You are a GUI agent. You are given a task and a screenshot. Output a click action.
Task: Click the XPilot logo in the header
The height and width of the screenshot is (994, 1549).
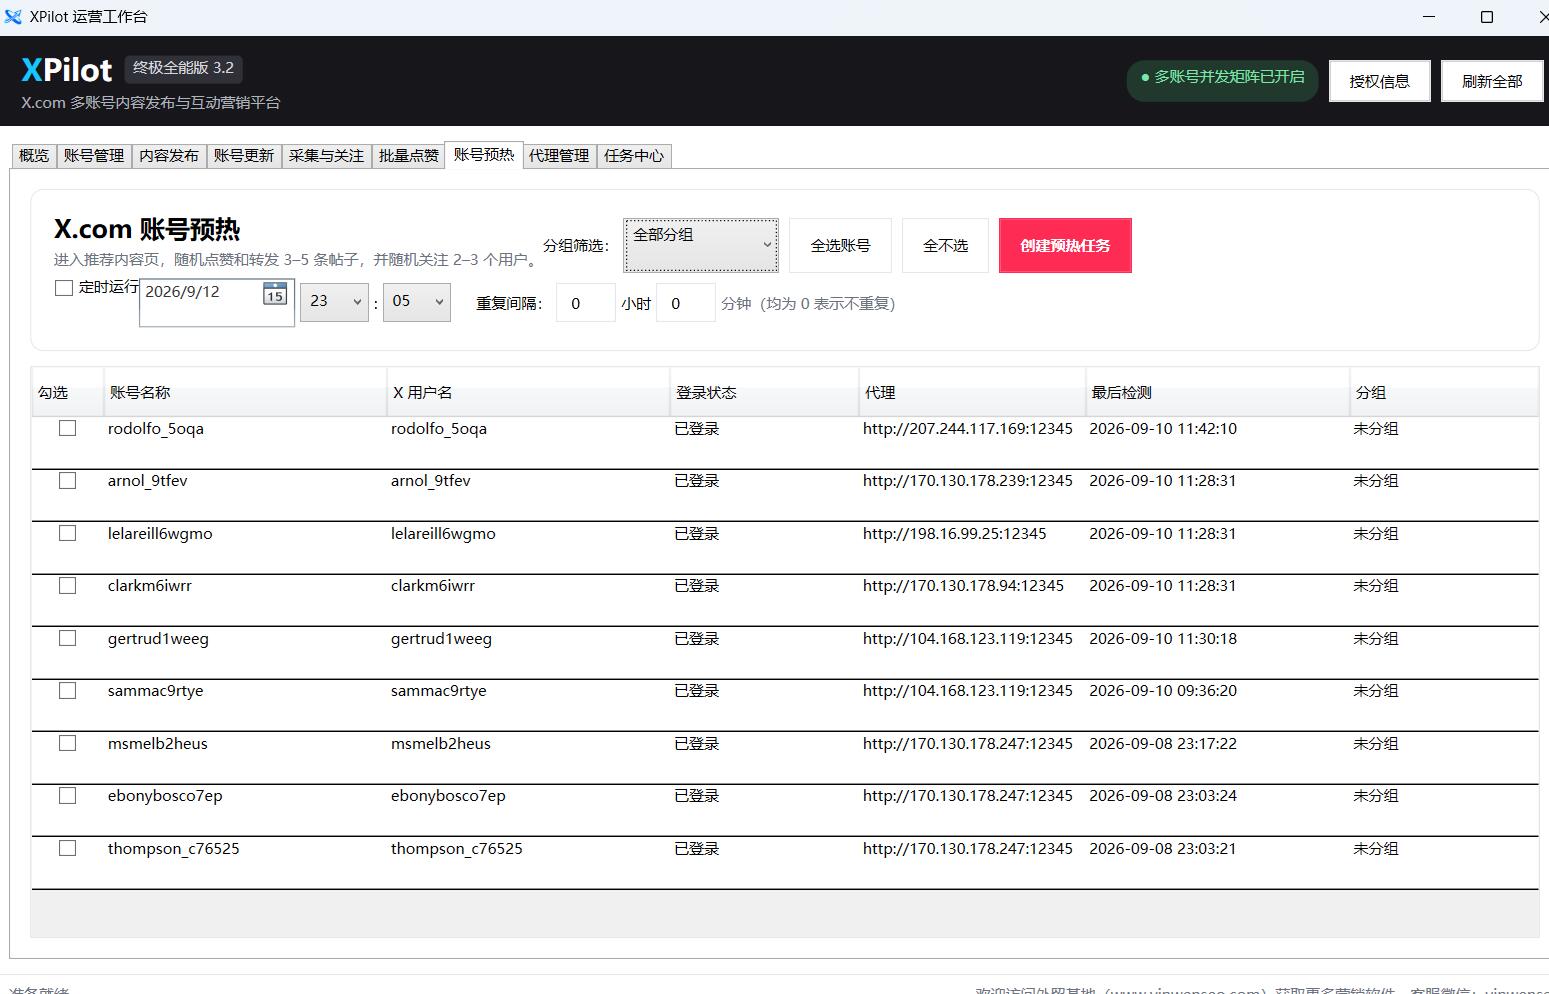coord(67,70)
